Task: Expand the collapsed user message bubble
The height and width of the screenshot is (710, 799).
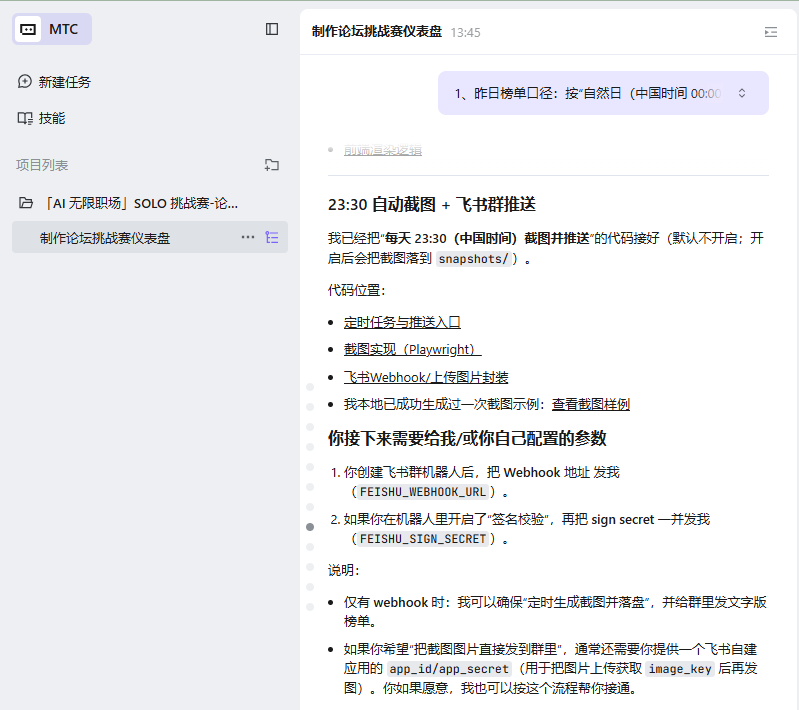Action: 742,93
